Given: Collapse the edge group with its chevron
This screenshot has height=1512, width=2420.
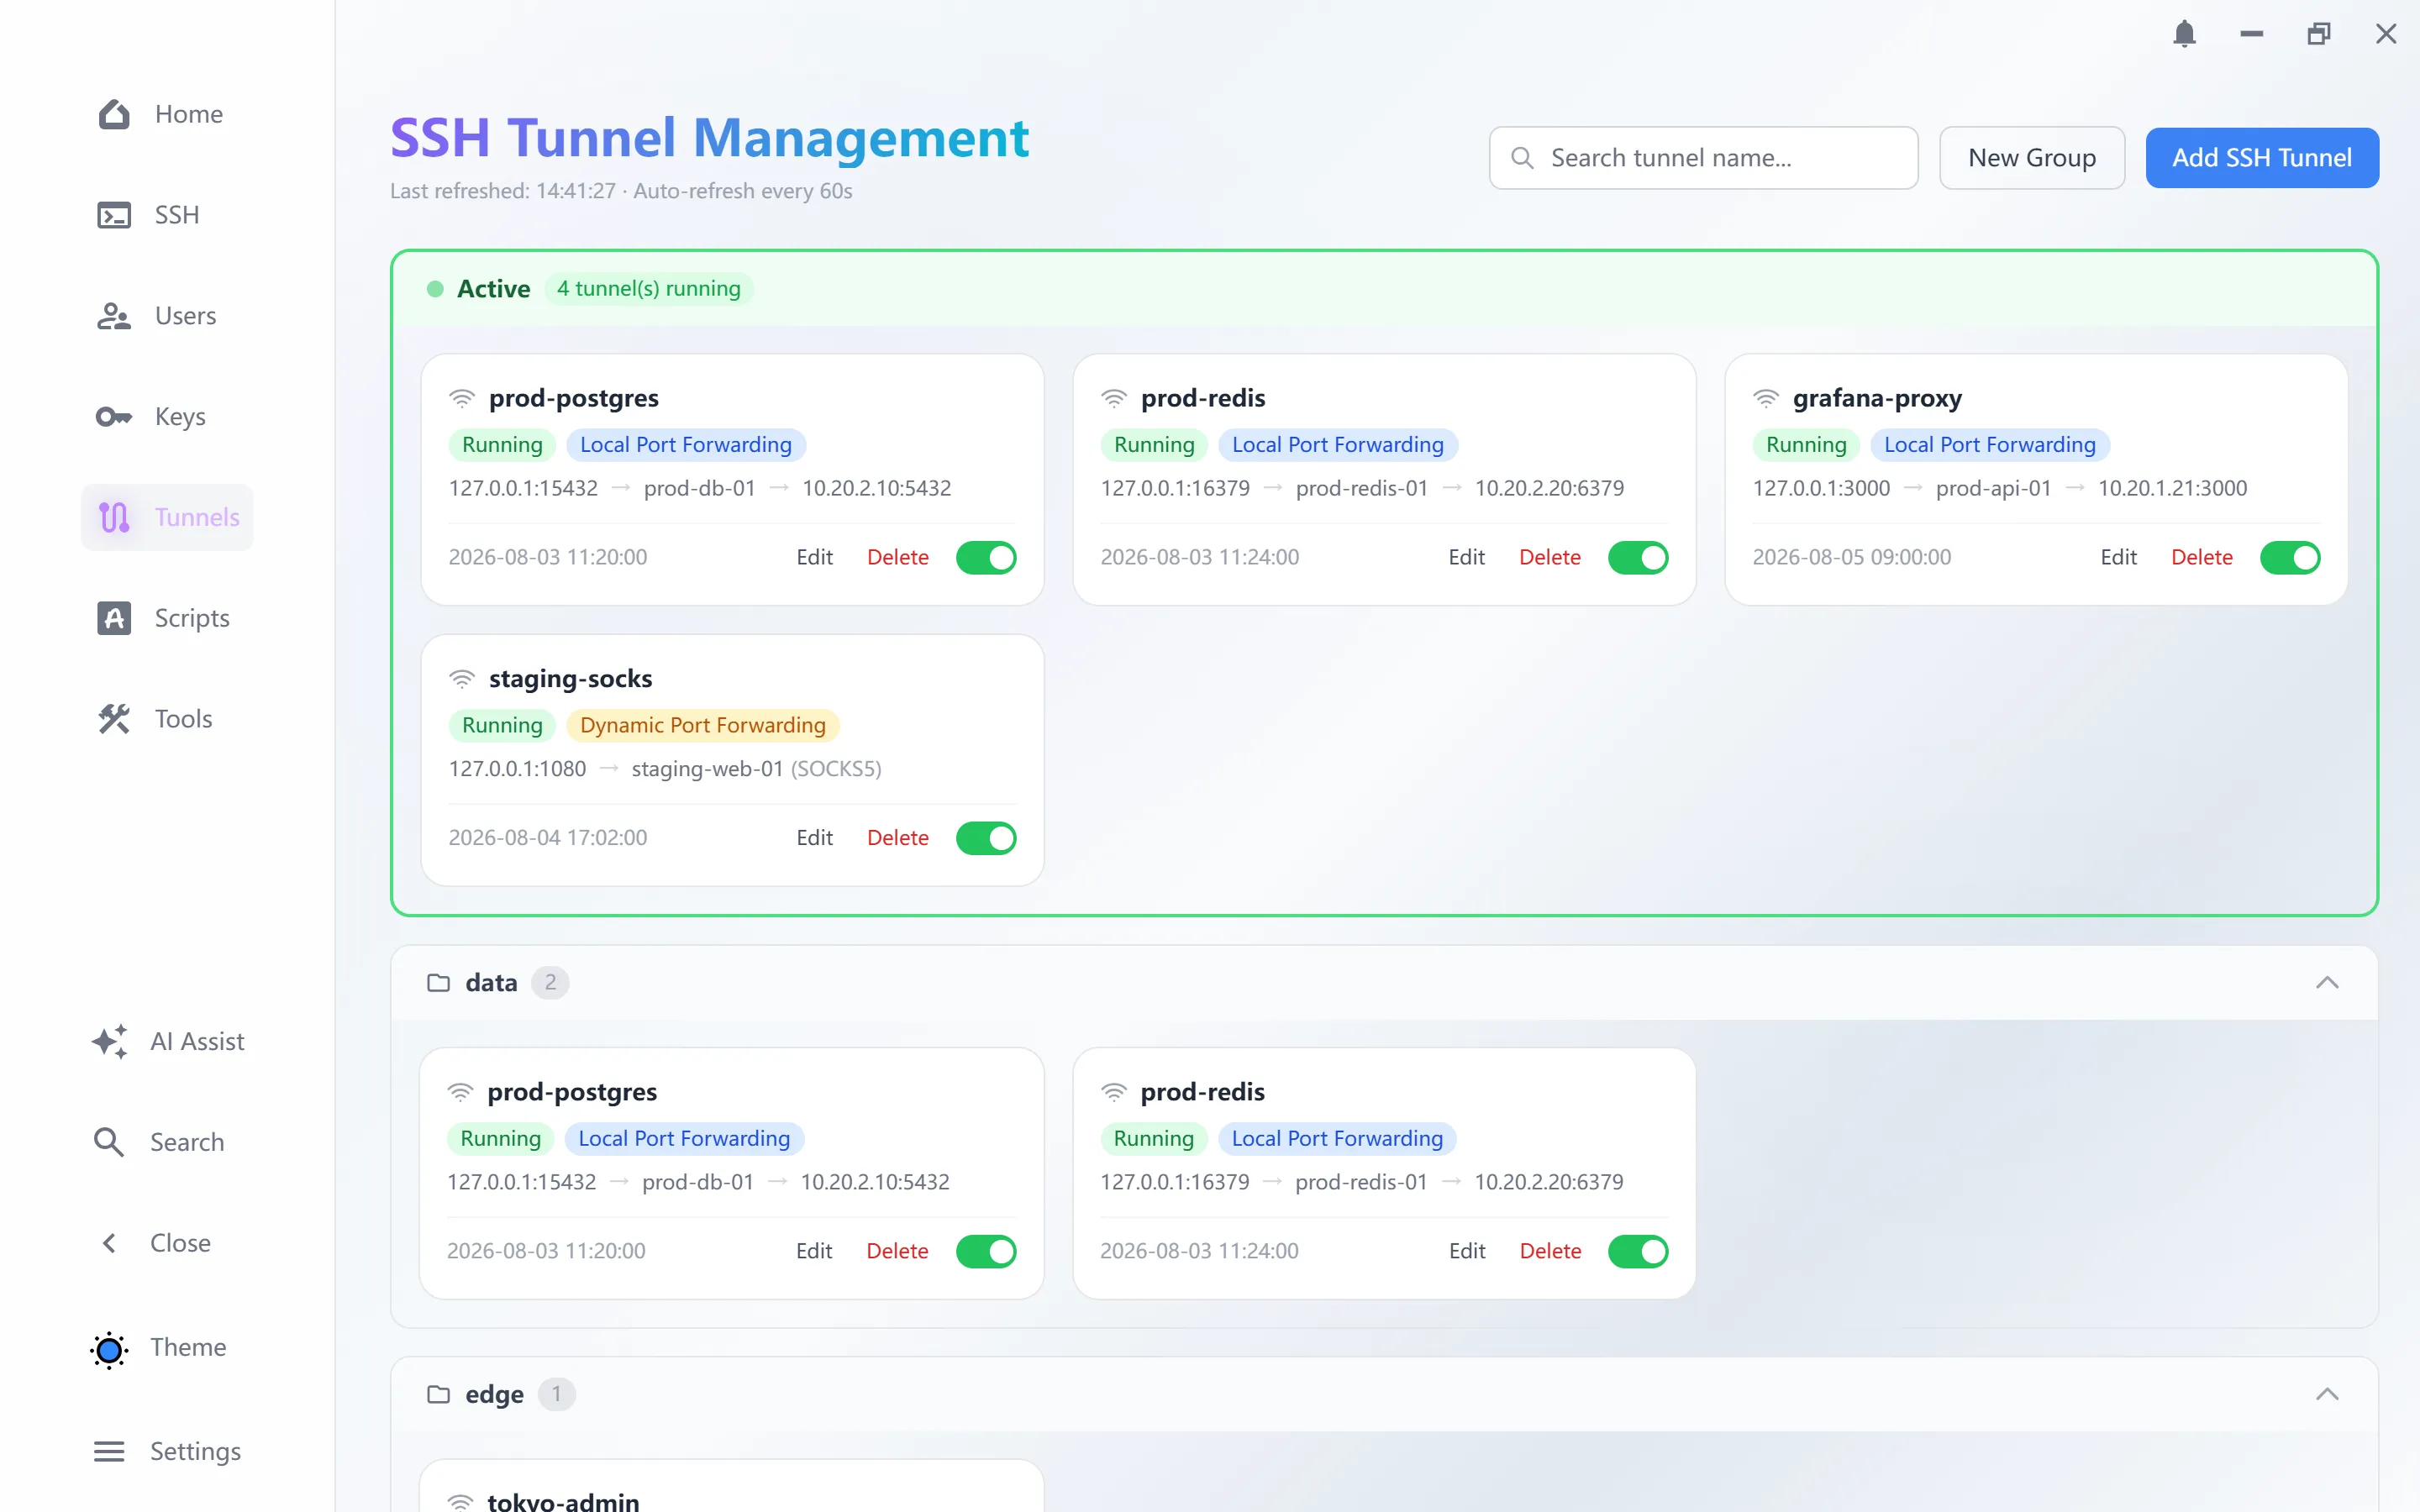Looking at the screenshot, I should pos(2327,1394).
